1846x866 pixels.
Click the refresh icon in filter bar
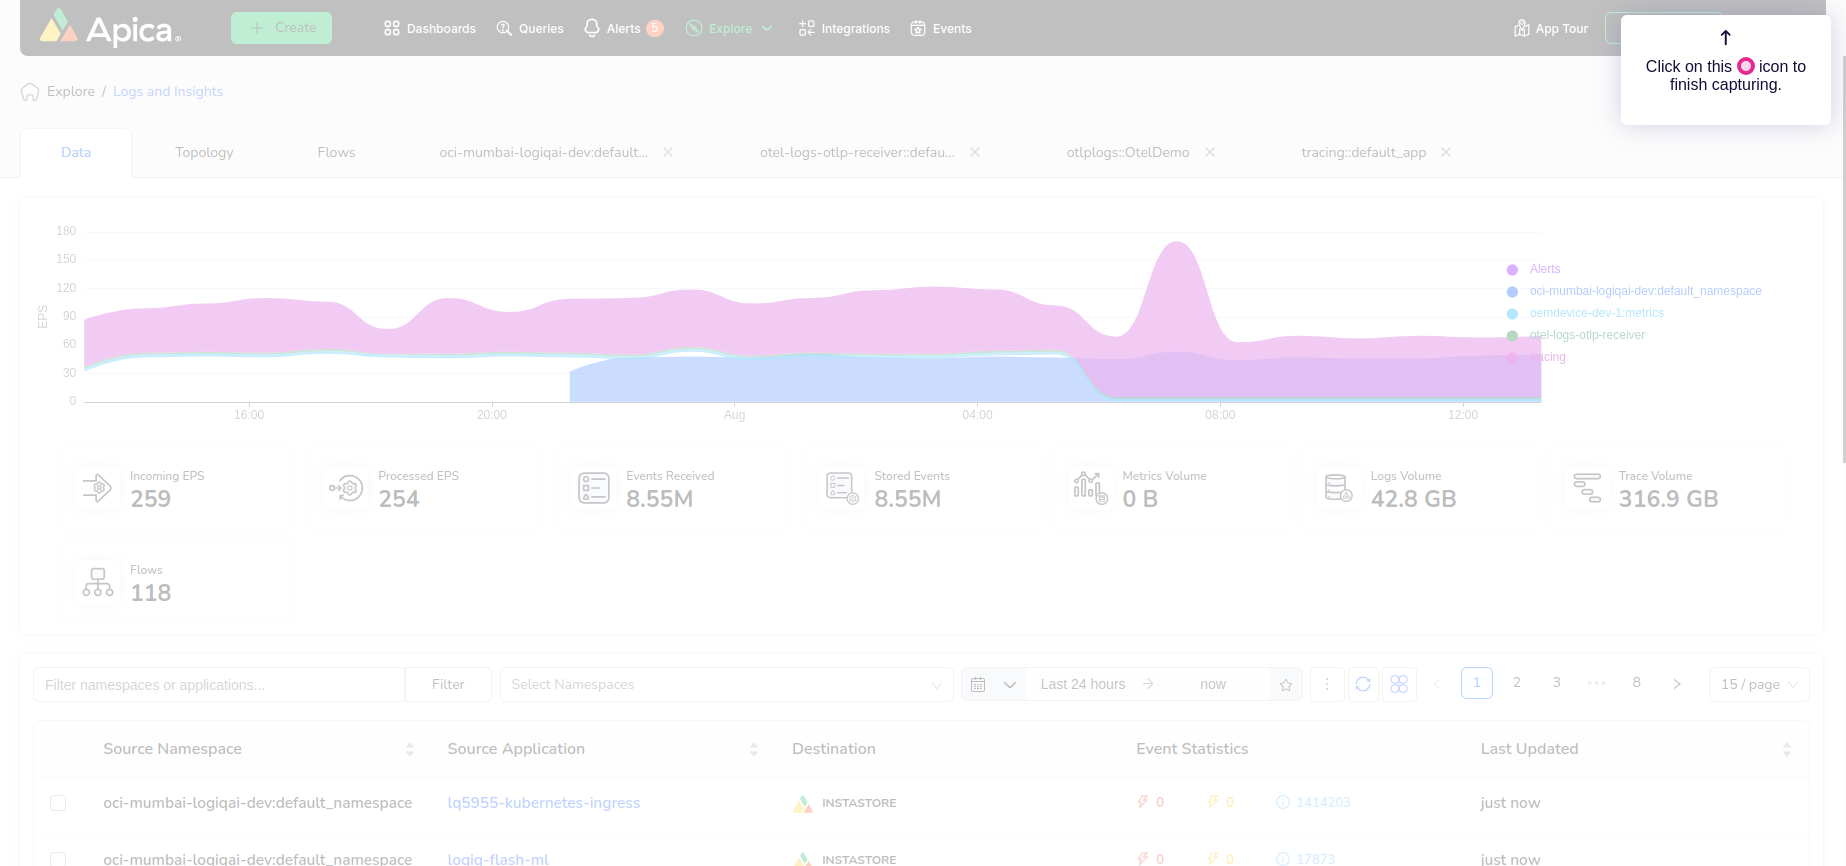point(1362,684)
